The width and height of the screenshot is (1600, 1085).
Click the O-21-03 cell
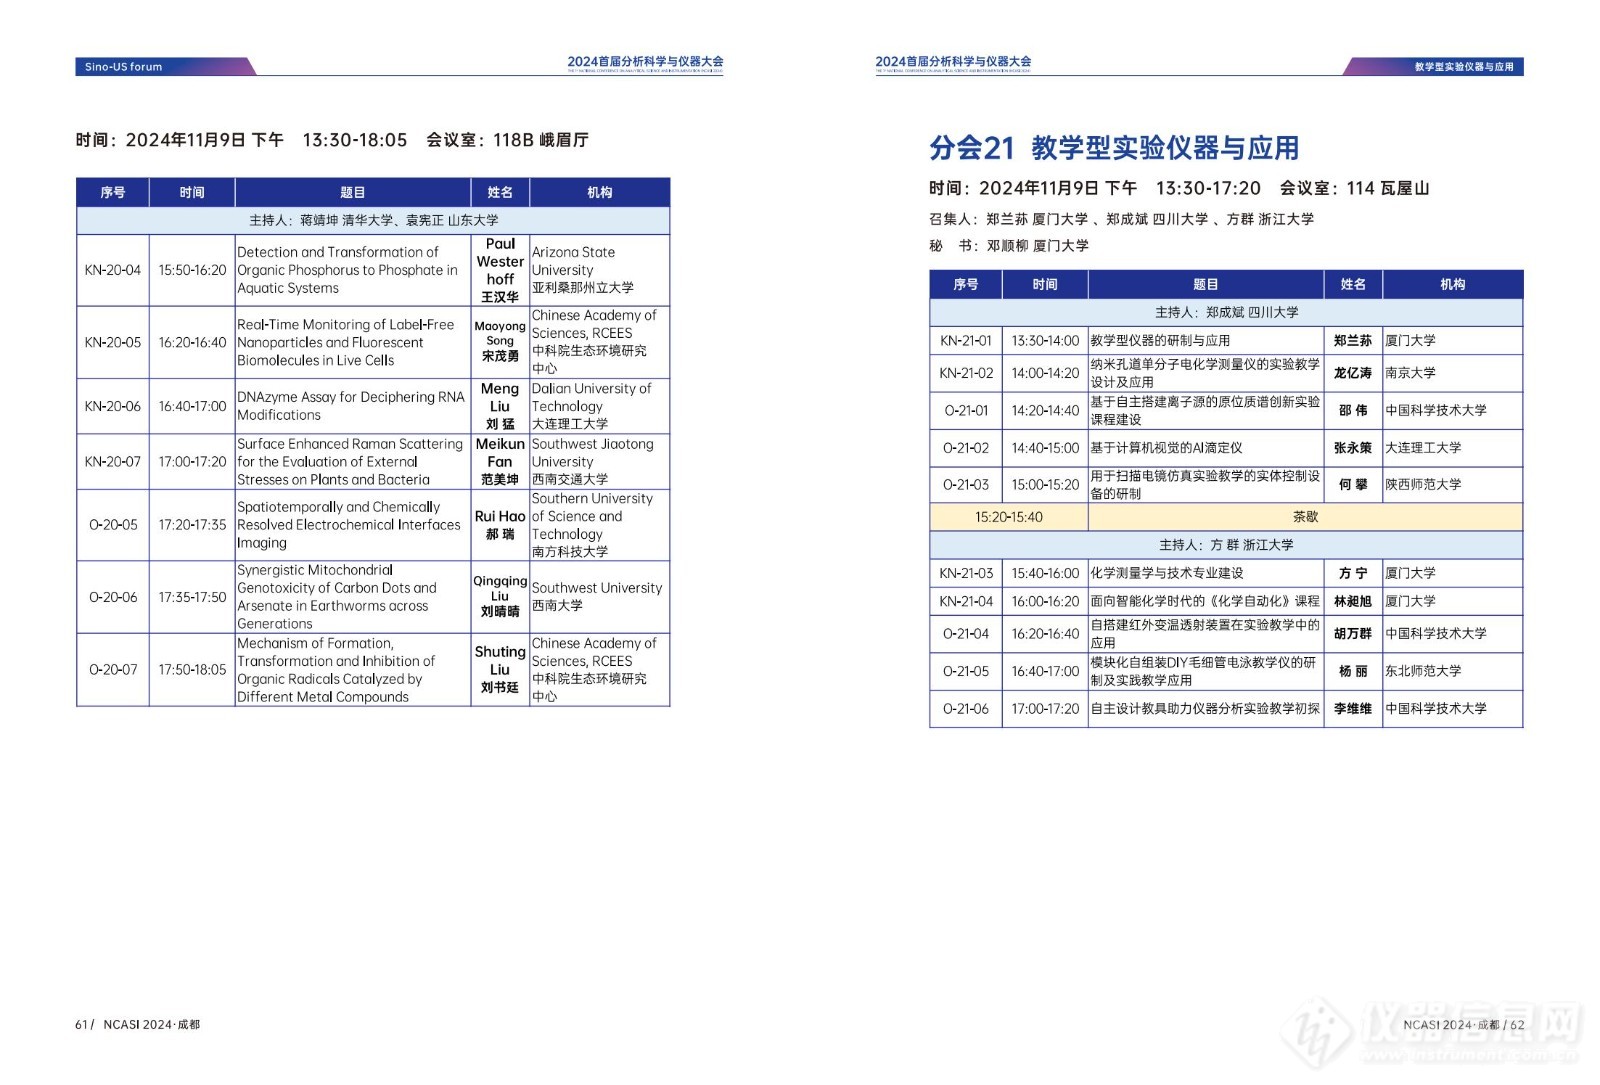click(966, 485)
